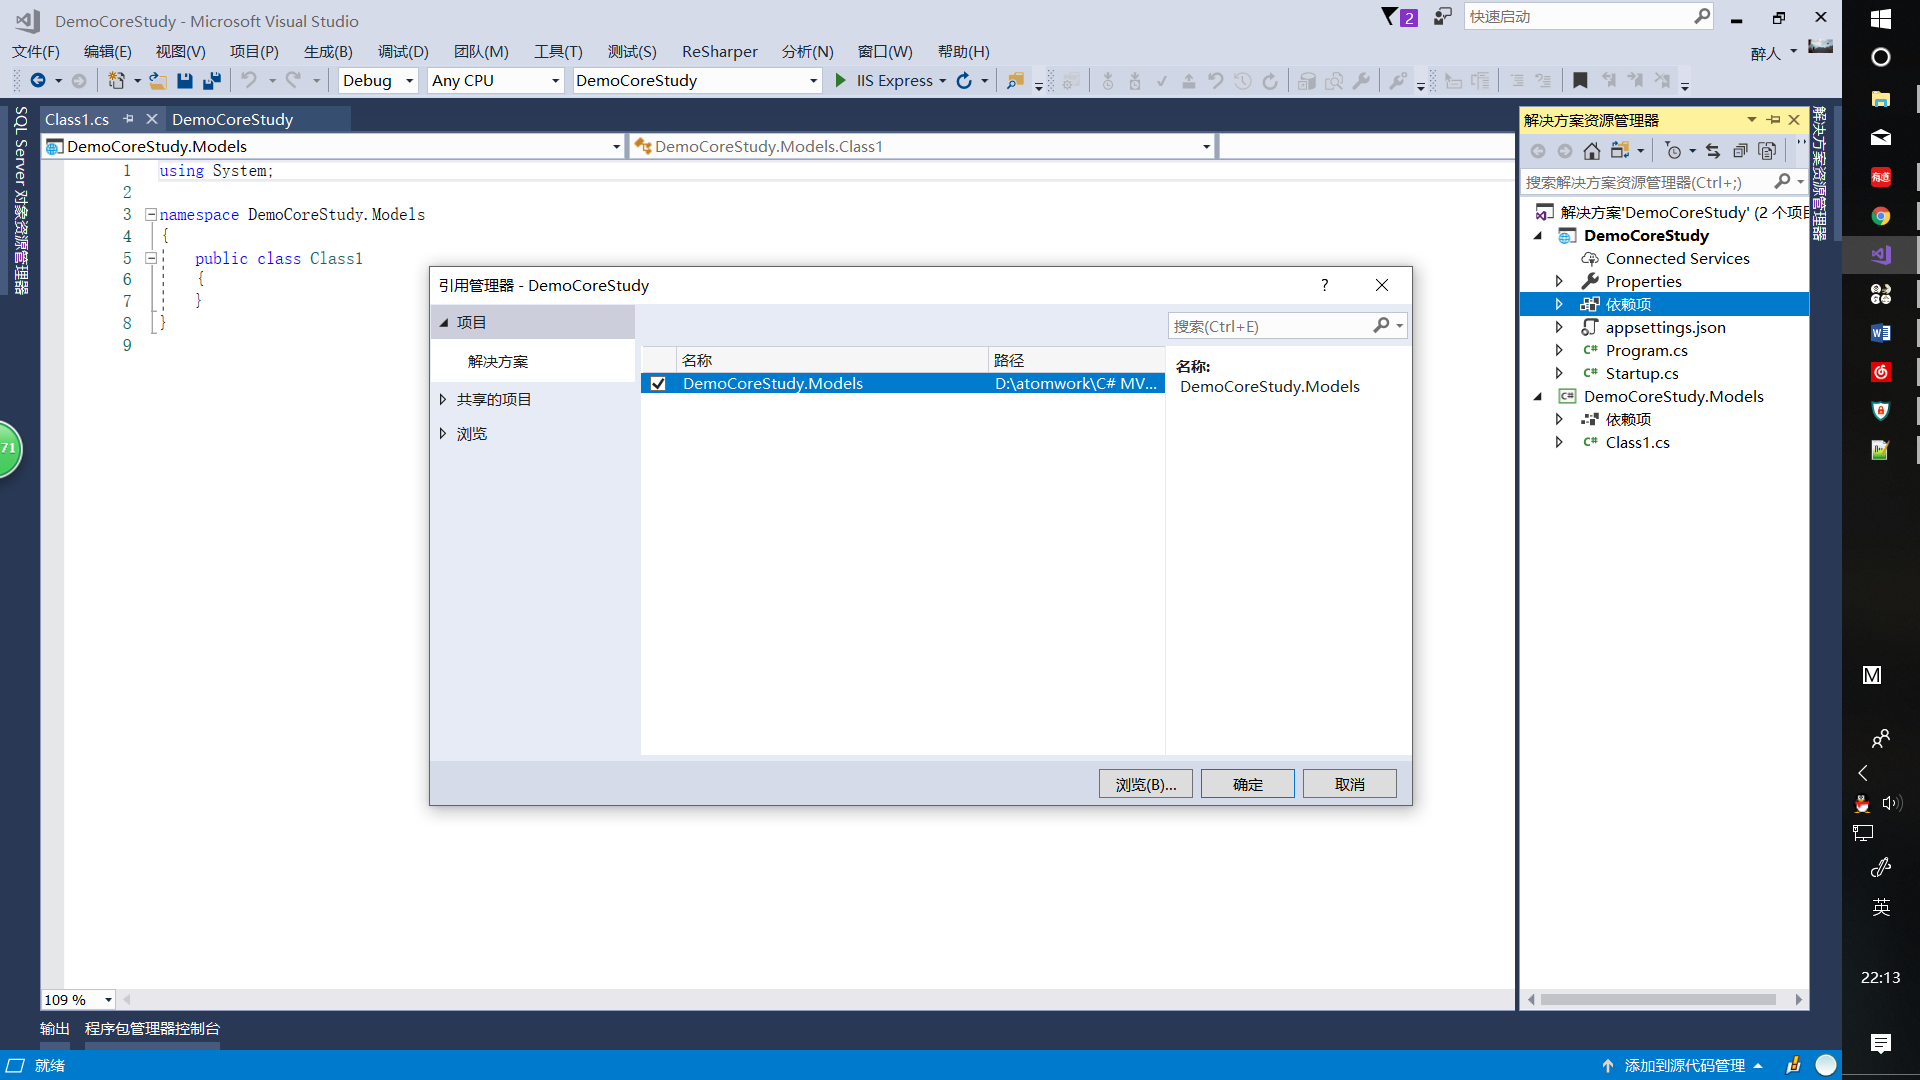This screenshot has width=1920, height=1080.
Task: Uncheck the DemoCoreStudy.Models reference checkbox
Action: [658, 384]
